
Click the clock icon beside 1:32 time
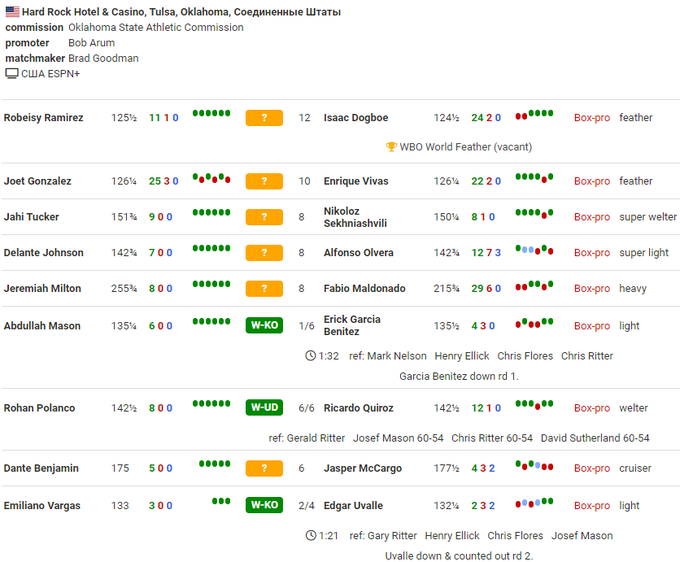311,356
